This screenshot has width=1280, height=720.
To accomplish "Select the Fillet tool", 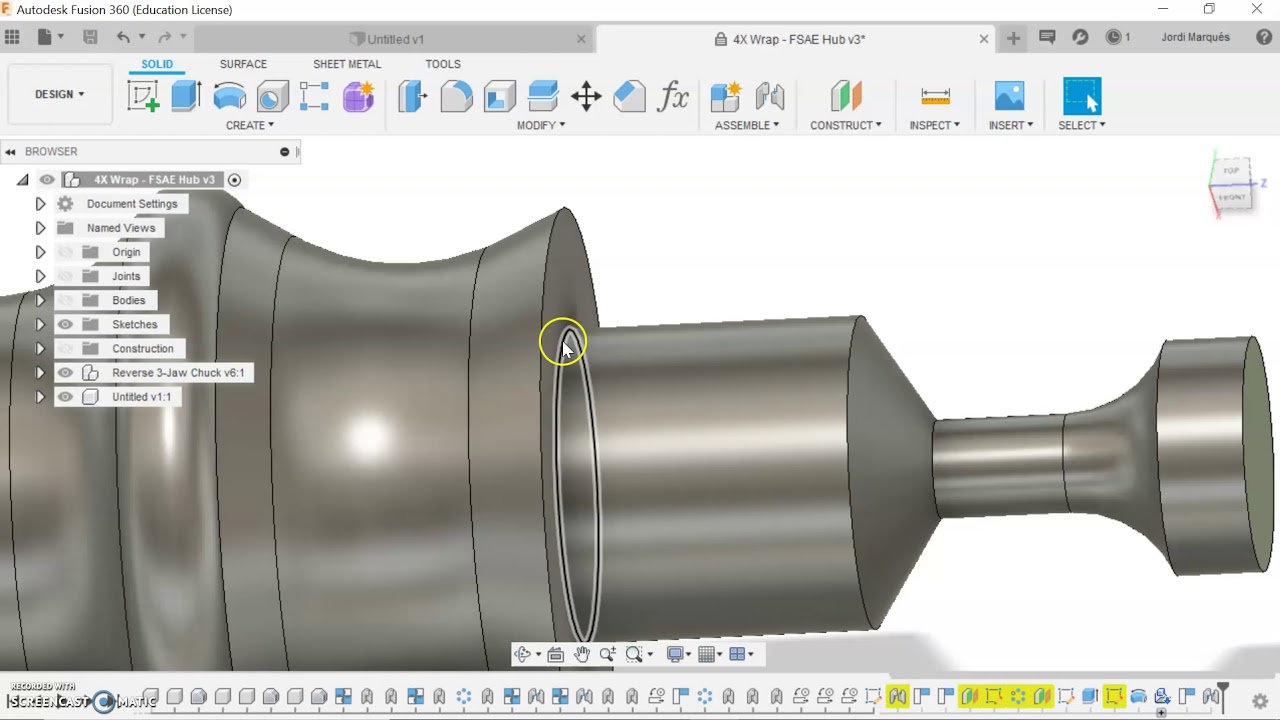I will click(x=456, y=96).
